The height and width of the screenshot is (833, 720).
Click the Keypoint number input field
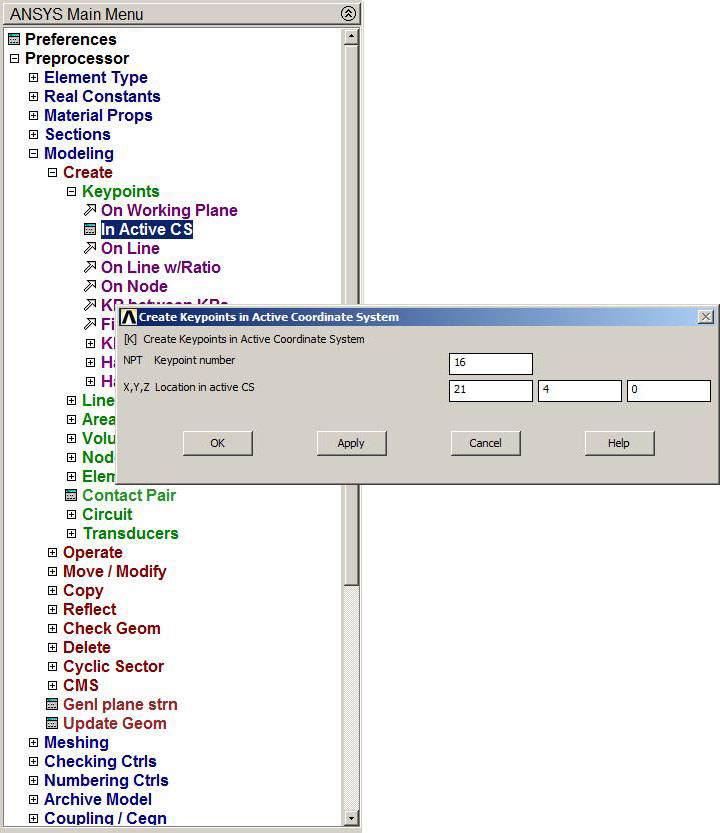coord(490,363)
